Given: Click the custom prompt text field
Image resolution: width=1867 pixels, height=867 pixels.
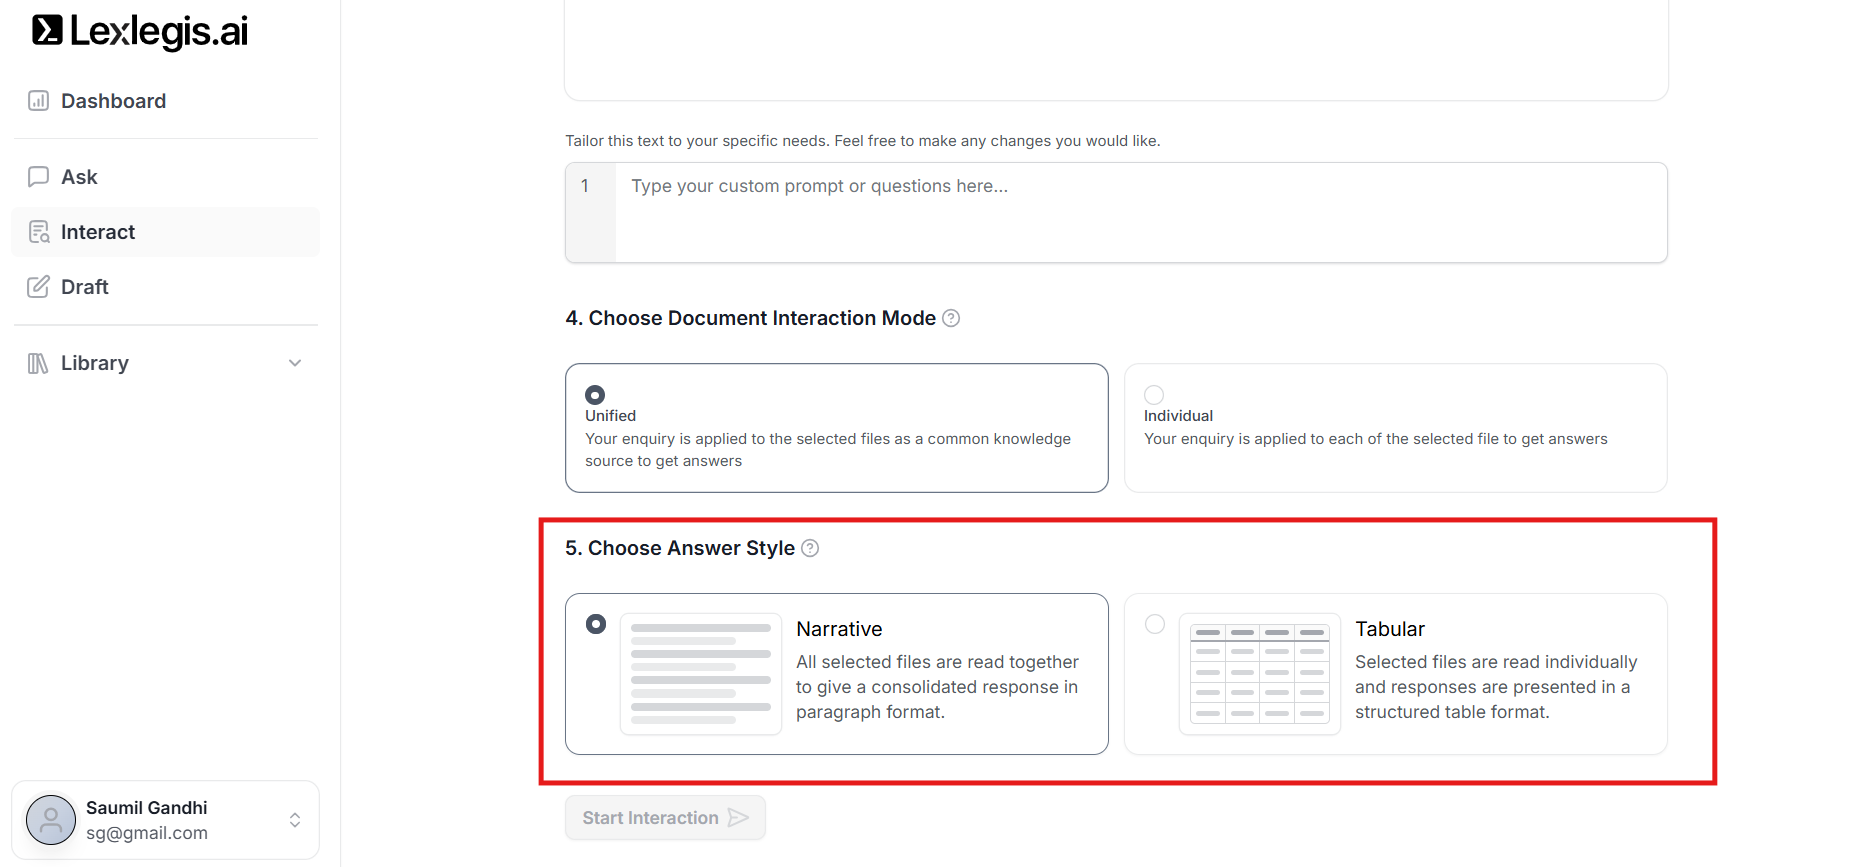Looking at the screenshot, I should (1140, 212).
